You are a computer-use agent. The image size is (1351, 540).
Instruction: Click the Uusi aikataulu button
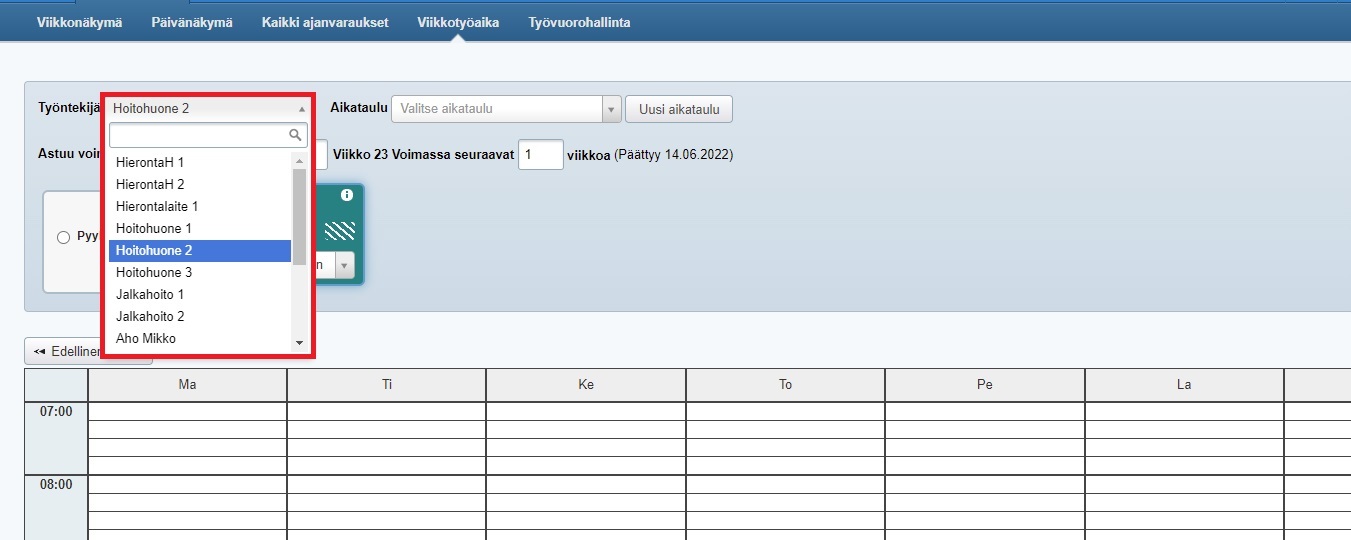(678, 109)
